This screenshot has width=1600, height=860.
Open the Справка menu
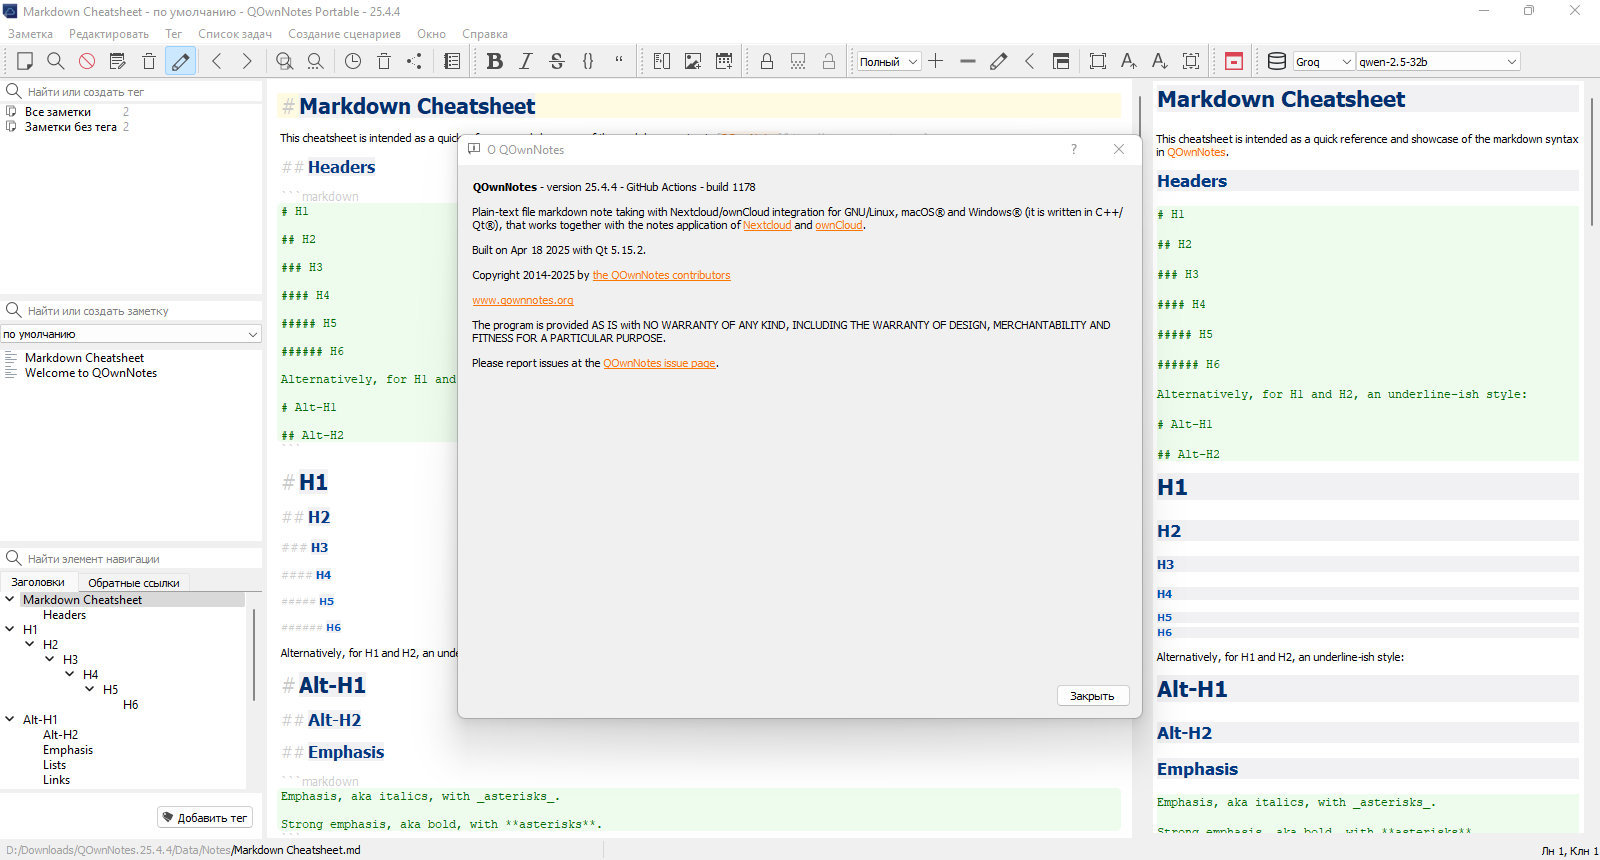(485, 34)
